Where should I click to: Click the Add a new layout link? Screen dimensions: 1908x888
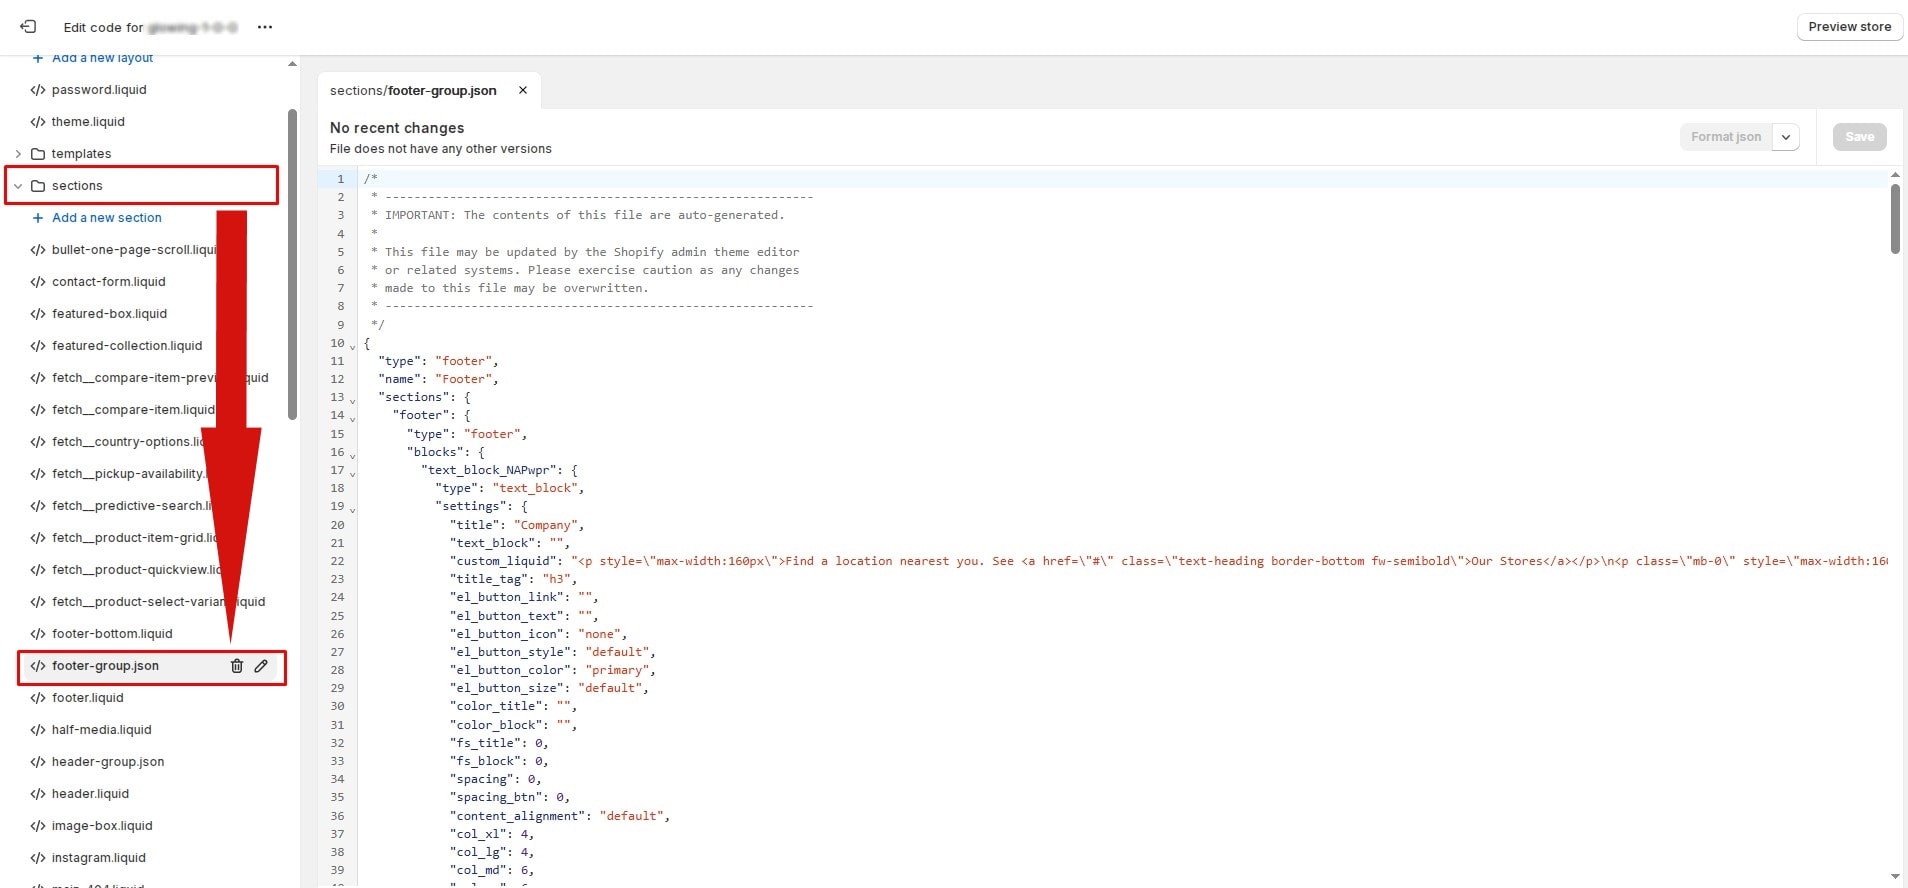102,58
